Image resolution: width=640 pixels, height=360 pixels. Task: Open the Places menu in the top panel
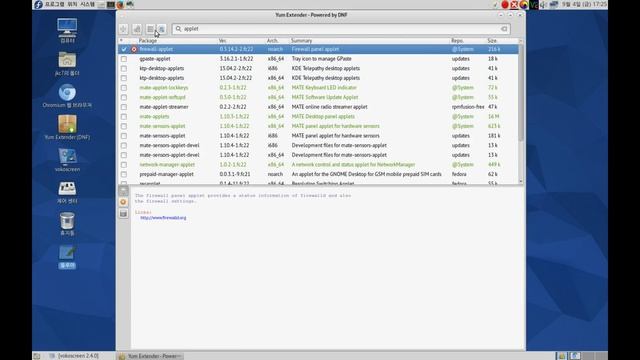pyautogui.click(x=72, y=4)
